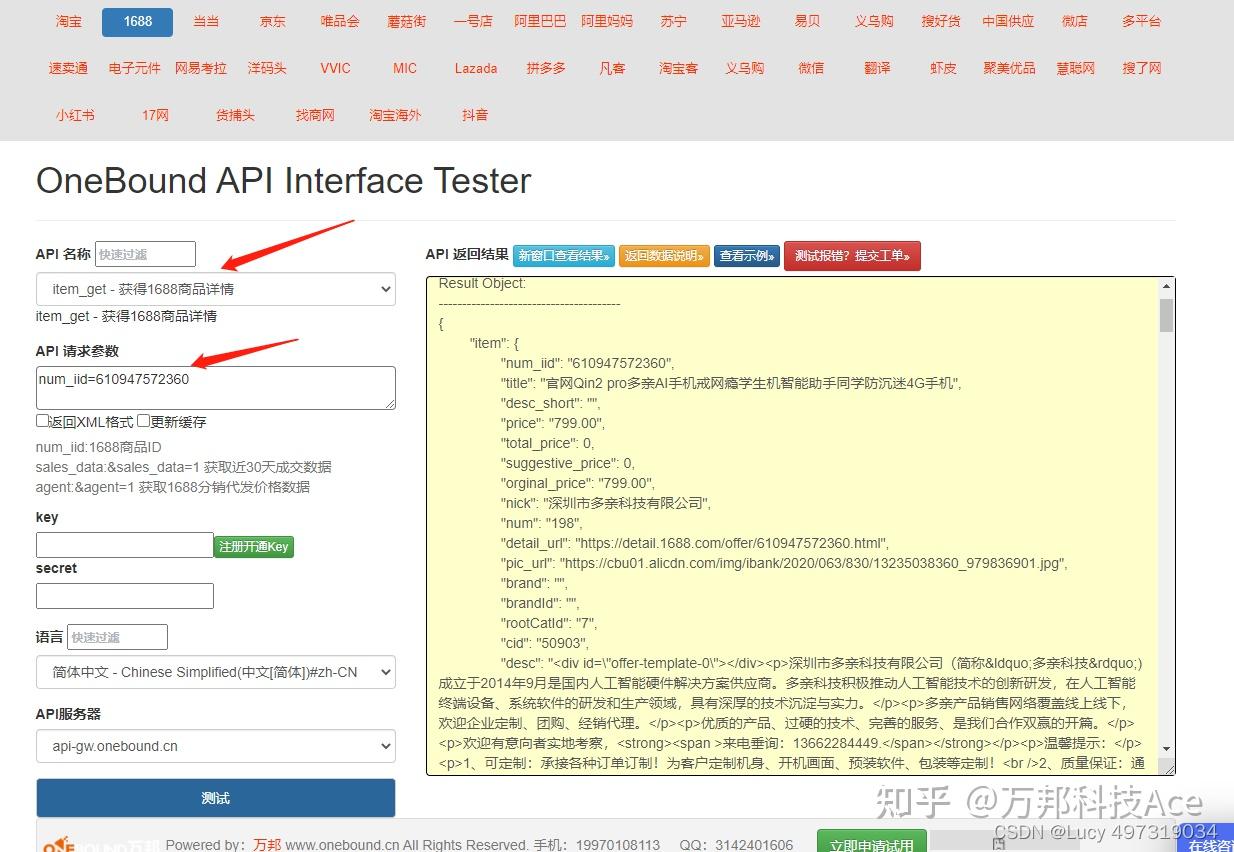Open the API服务器 dropdown
The width and height of the screenshot is (1234, 852).
215,746
